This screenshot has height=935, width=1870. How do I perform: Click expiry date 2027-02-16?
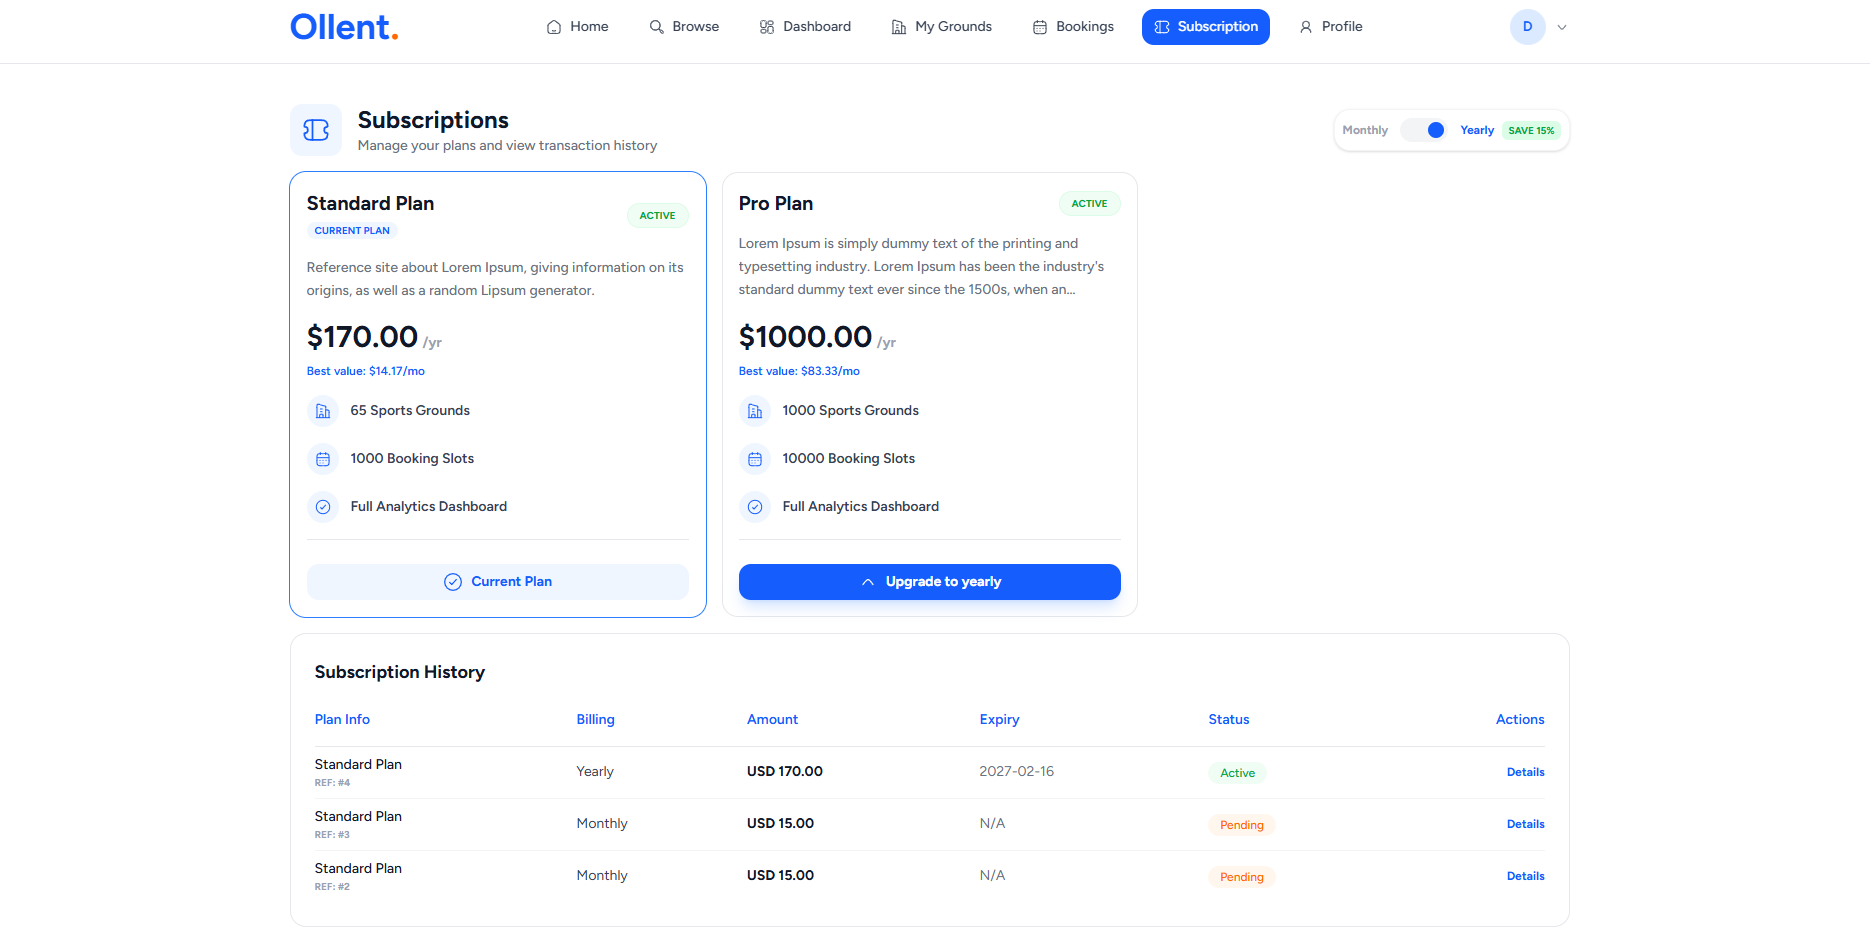[1017, 772]
